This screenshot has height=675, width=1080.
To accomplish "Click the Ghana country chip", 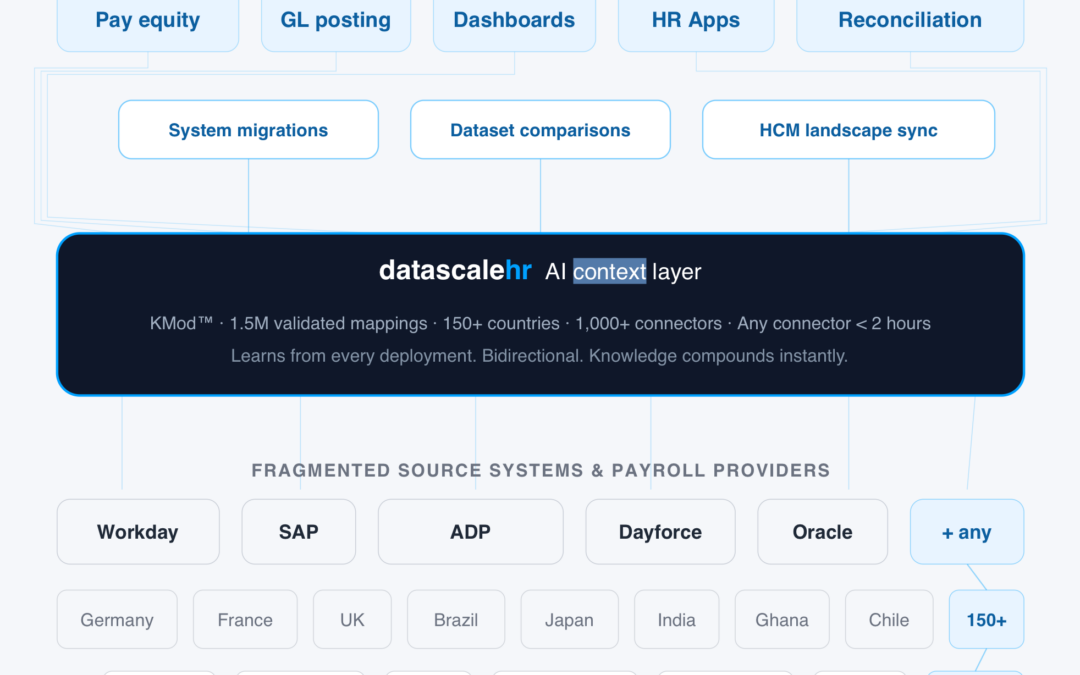I will pyautogui.click(x=781, y=619).
